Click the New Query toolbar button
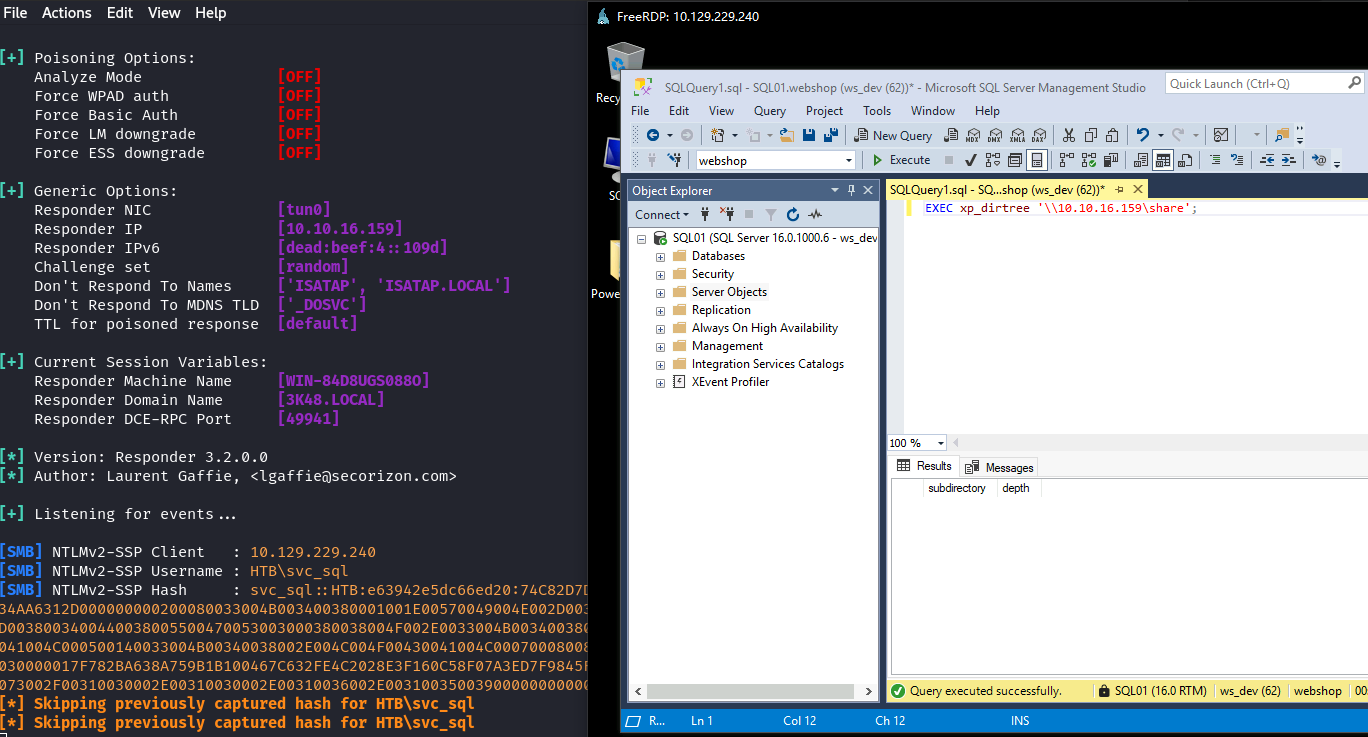Viewport: 1368px width, 737px height. point(893,135)
